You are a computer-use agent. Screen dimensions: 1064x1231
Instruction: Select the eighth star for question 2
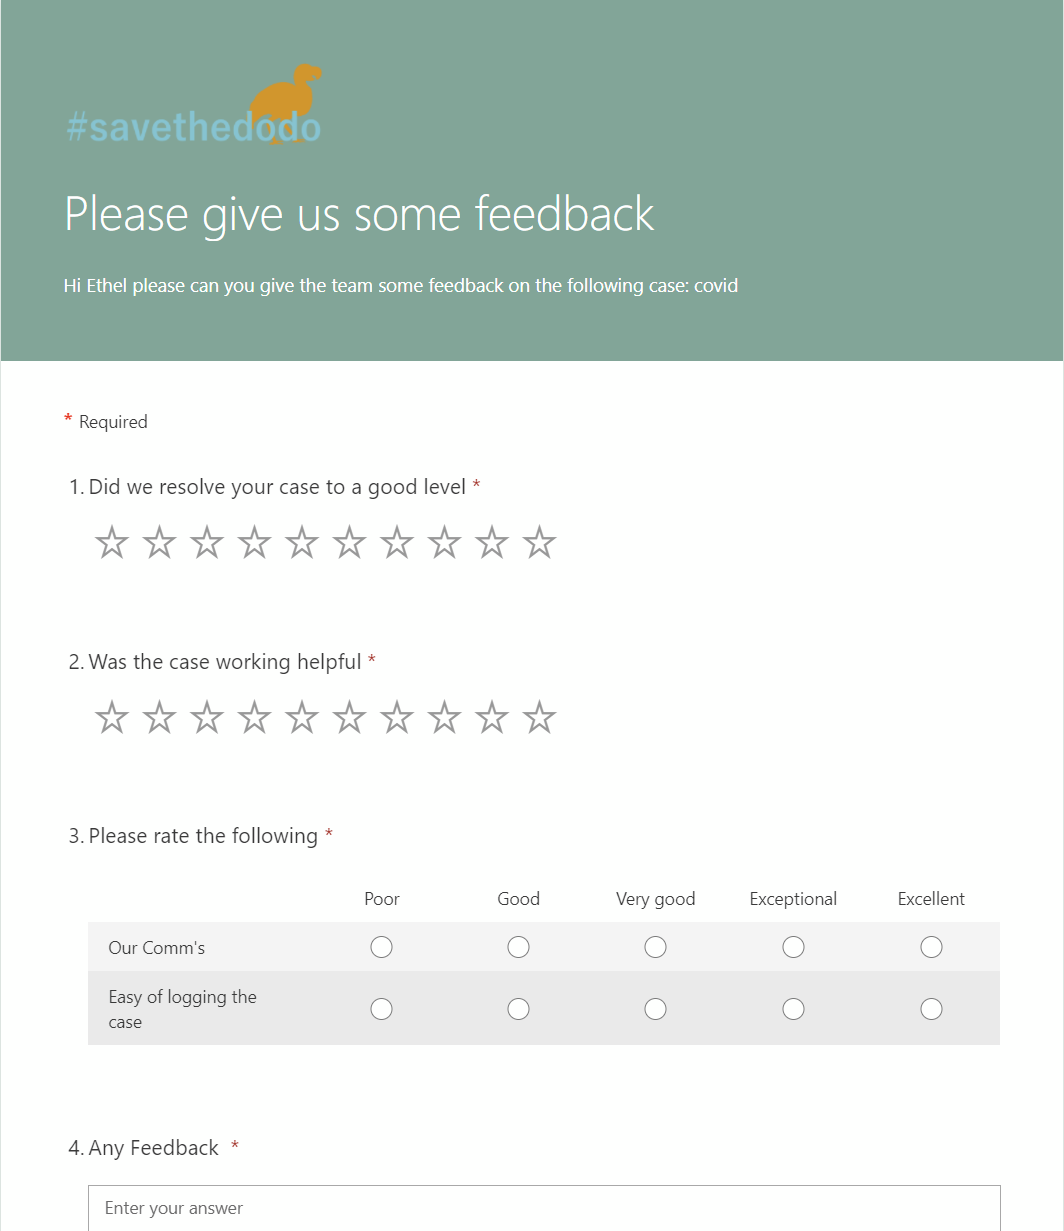[x=444, y=718]
